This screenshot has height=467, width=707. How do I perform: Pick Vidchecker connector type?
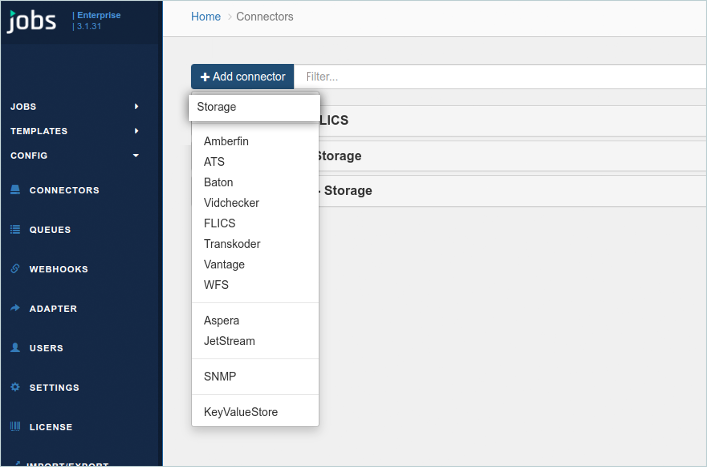(x=231, y=203)
